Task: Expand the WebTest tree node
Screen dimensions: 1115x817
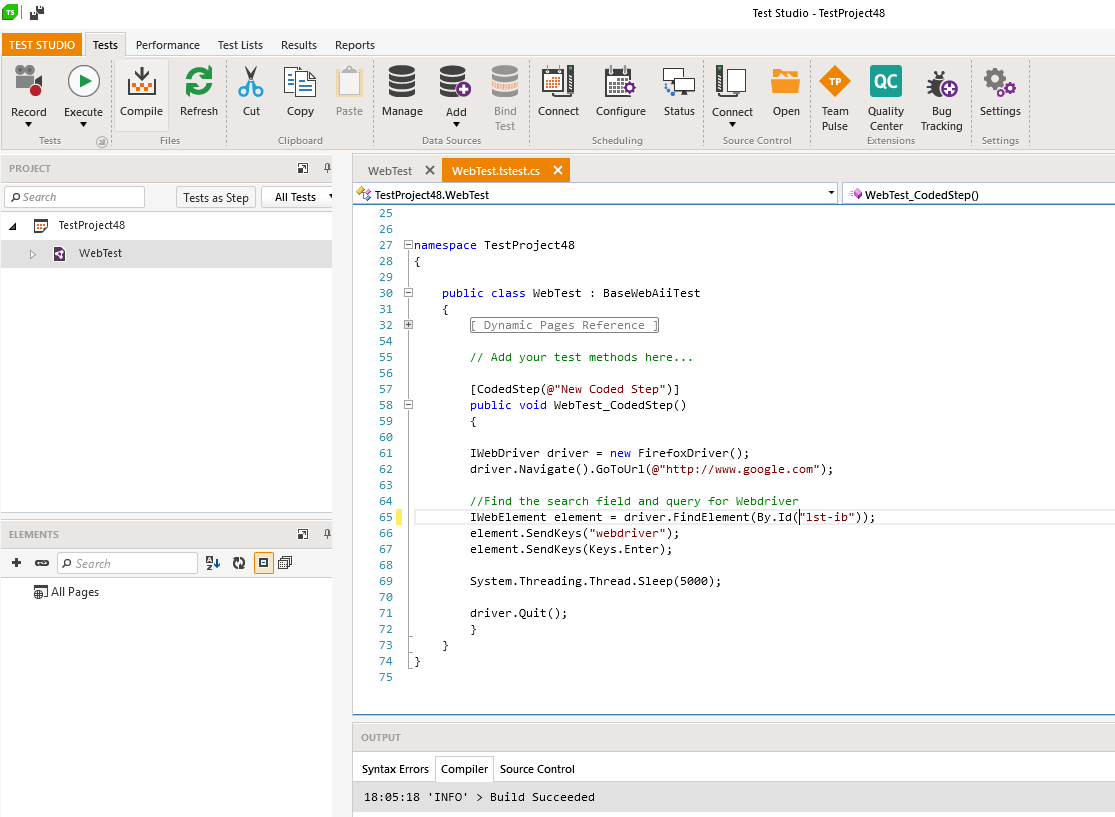Action: (x=32, y=254)
